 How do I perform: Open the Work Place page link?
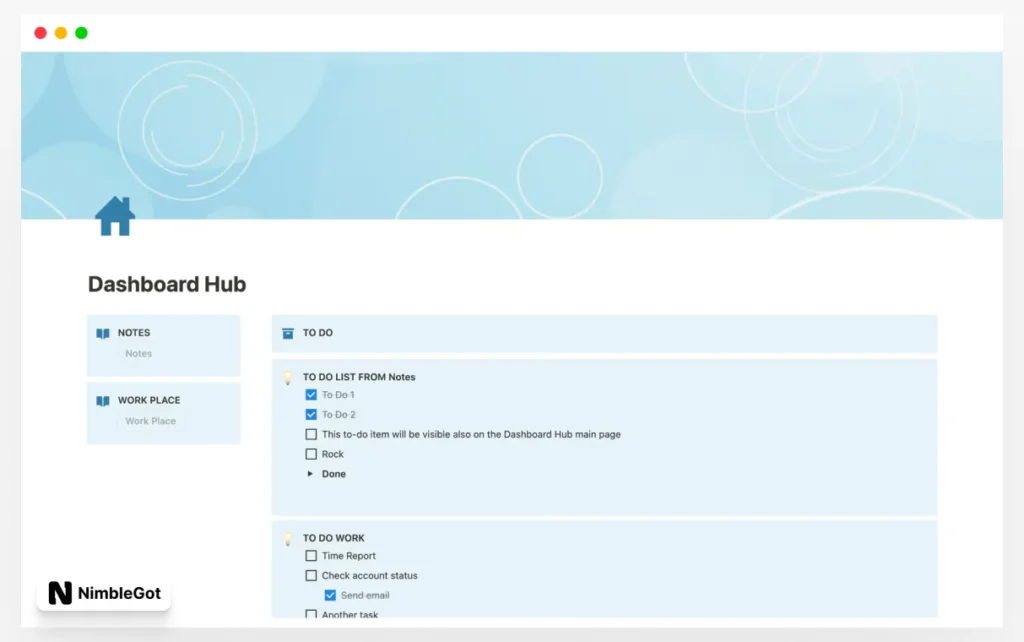click(x=150, y=421)
